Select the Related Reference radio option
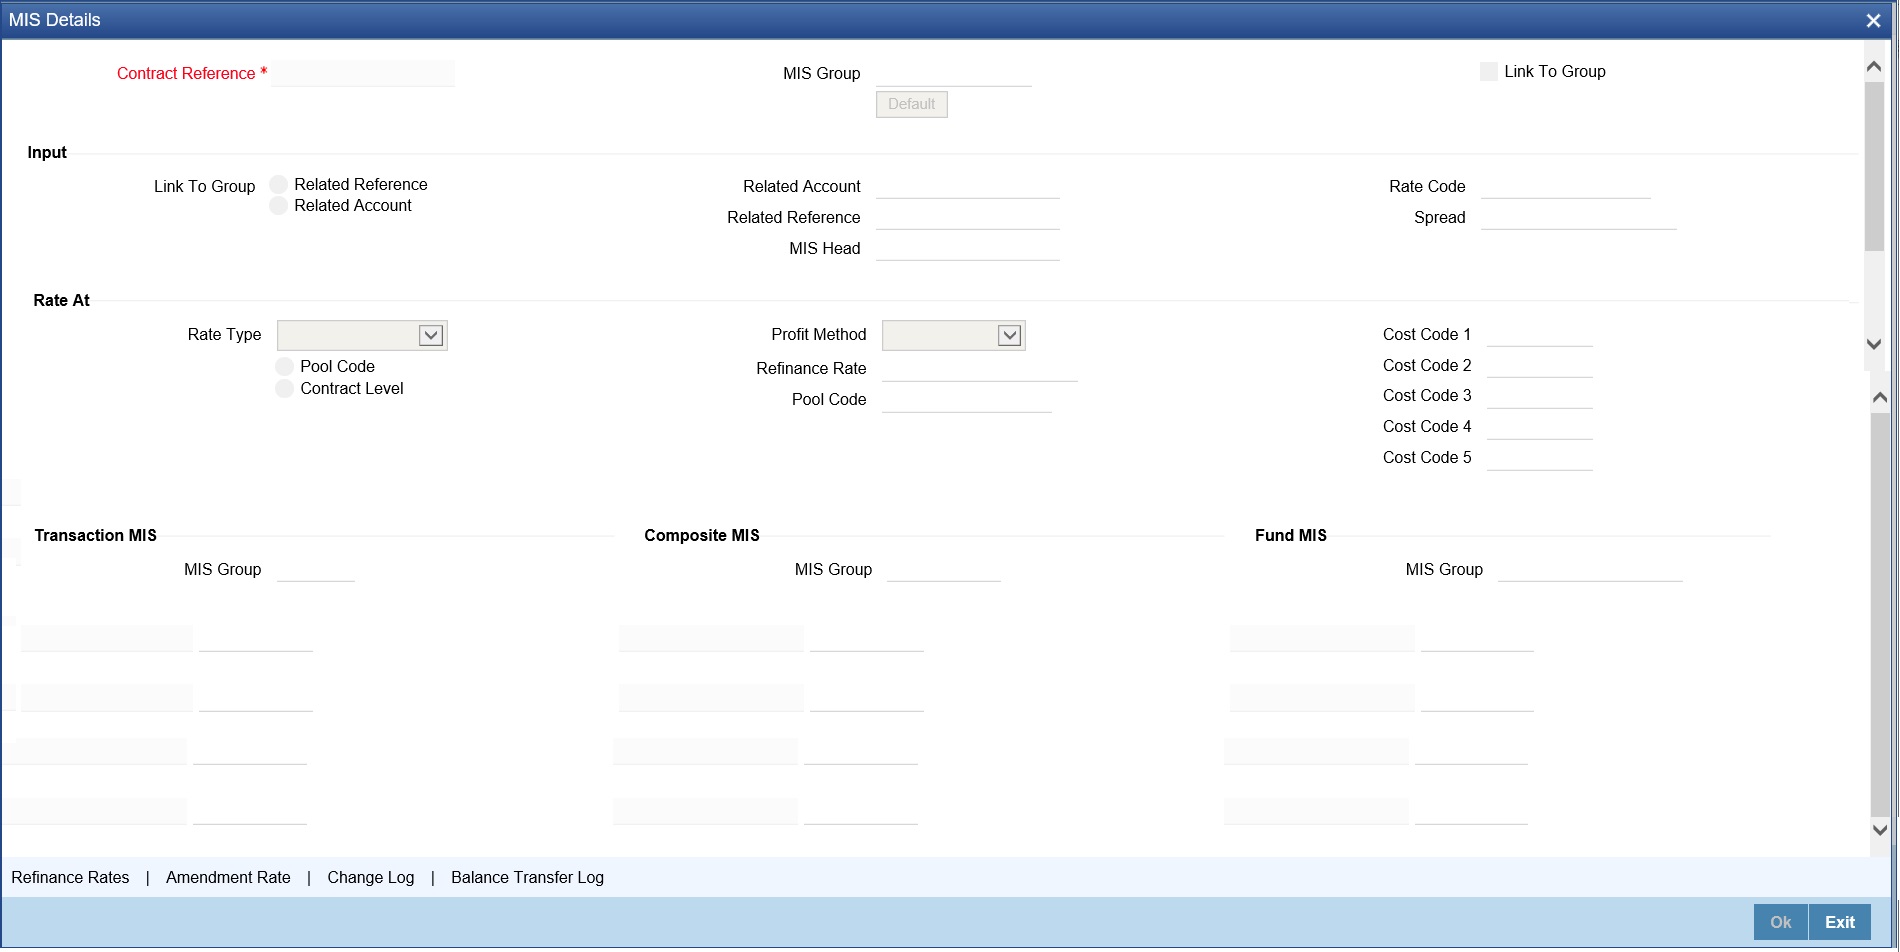Image resolution: width=1900 pixels, height=952 pixels. 279,185
